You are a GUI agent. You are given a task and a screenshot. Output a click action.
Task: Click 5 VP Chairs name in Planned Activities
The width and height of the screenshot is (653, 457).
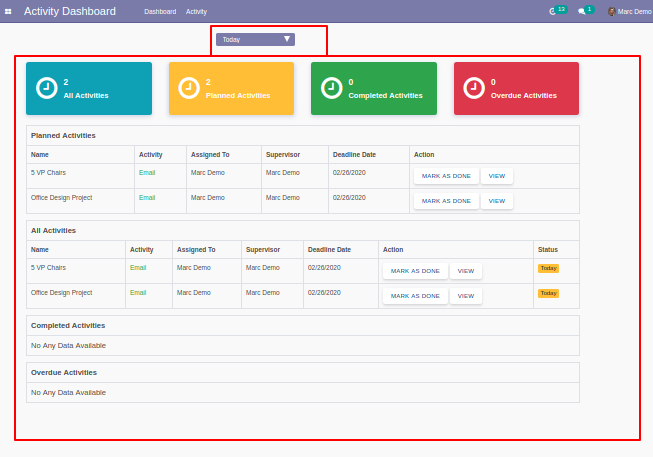(x=48, y=172)
